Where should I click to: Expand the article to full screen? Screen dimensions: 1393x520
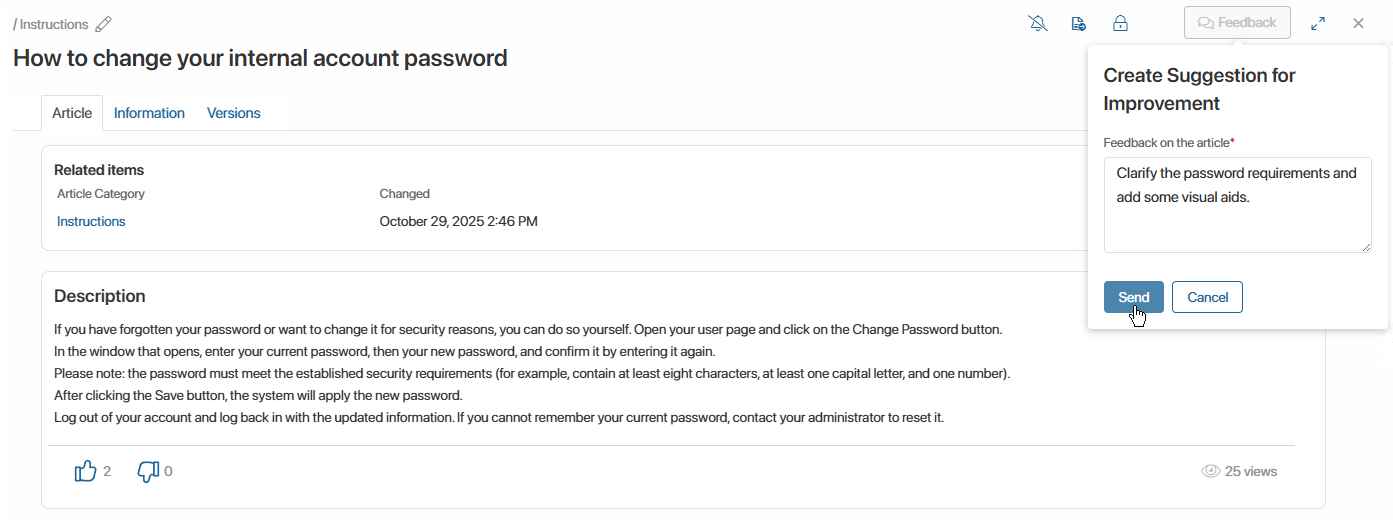(x=1318, y=23)
